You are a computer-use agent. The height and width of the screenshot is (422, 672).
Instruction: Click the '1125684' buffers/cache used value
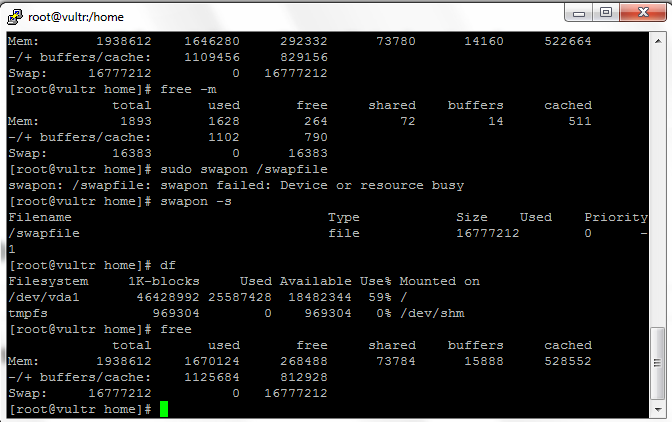(x=212, y=377)
